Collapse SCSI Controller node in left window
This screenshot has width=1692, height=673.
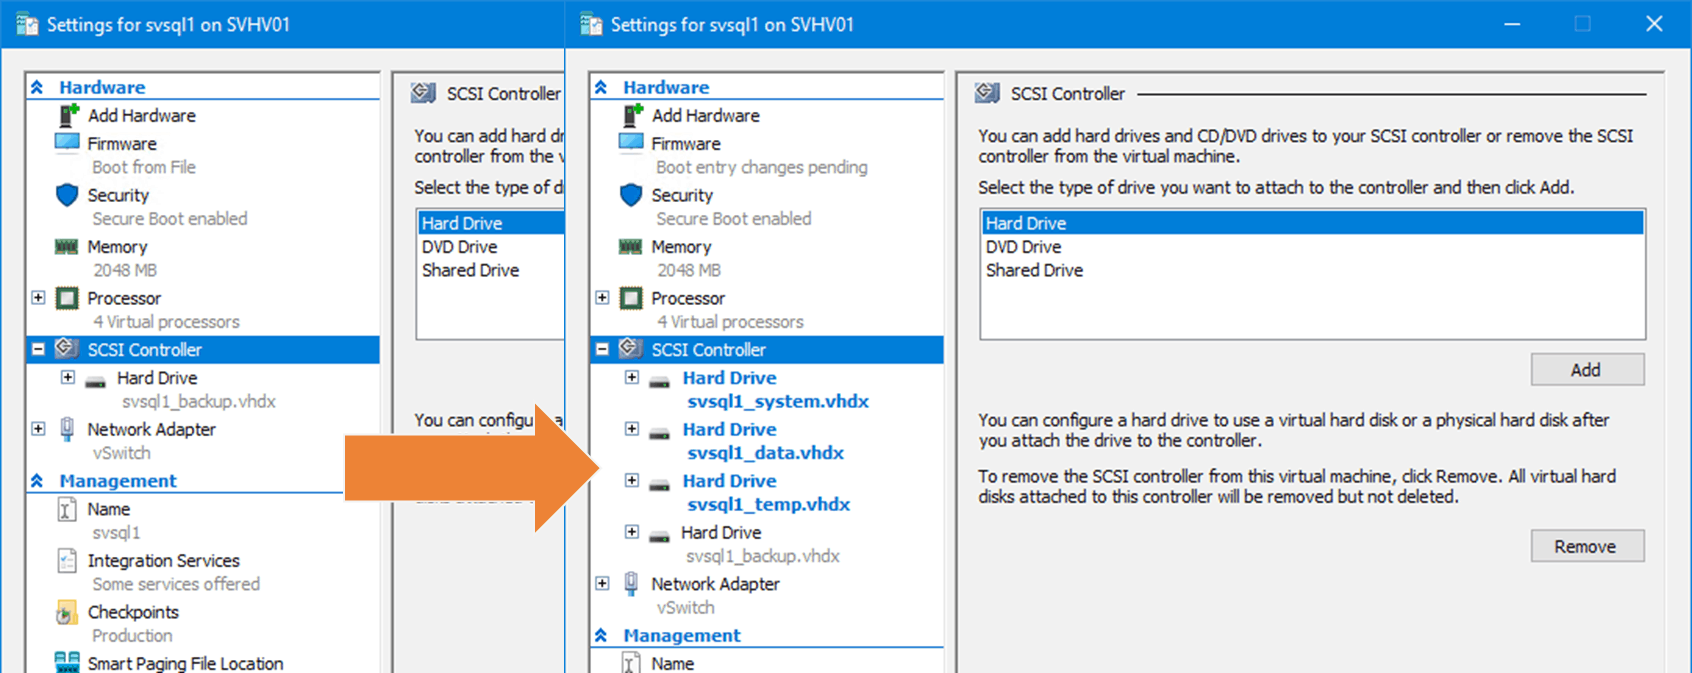(x=38, y=349)
